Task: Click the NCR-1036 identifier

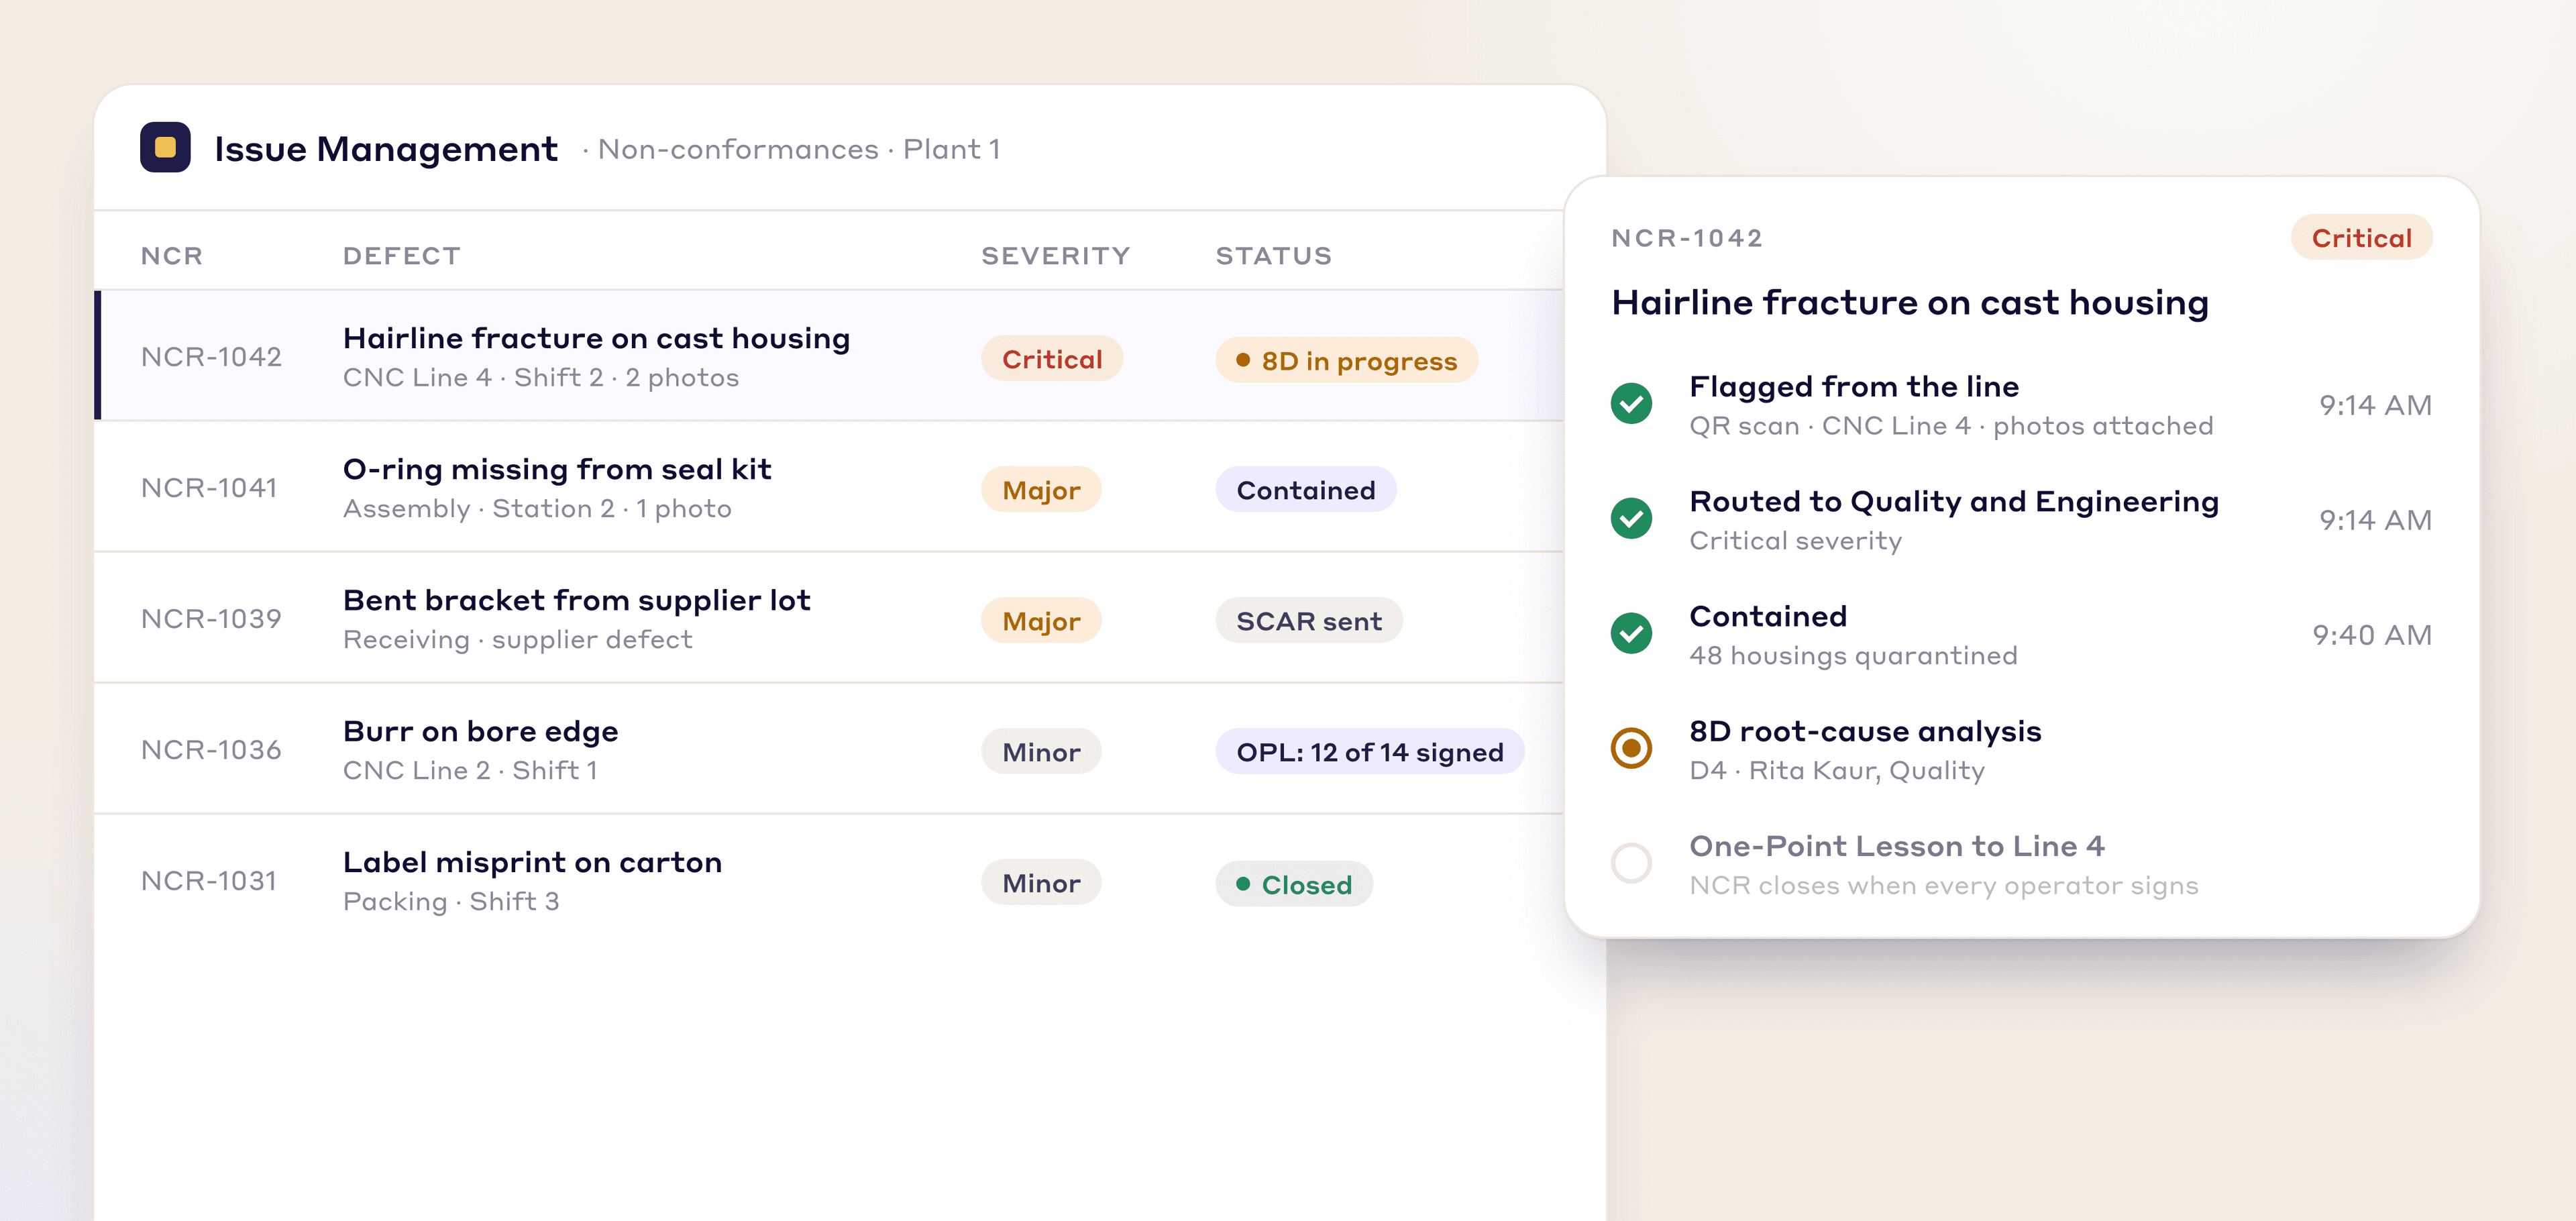Action: tap(211, 750)
